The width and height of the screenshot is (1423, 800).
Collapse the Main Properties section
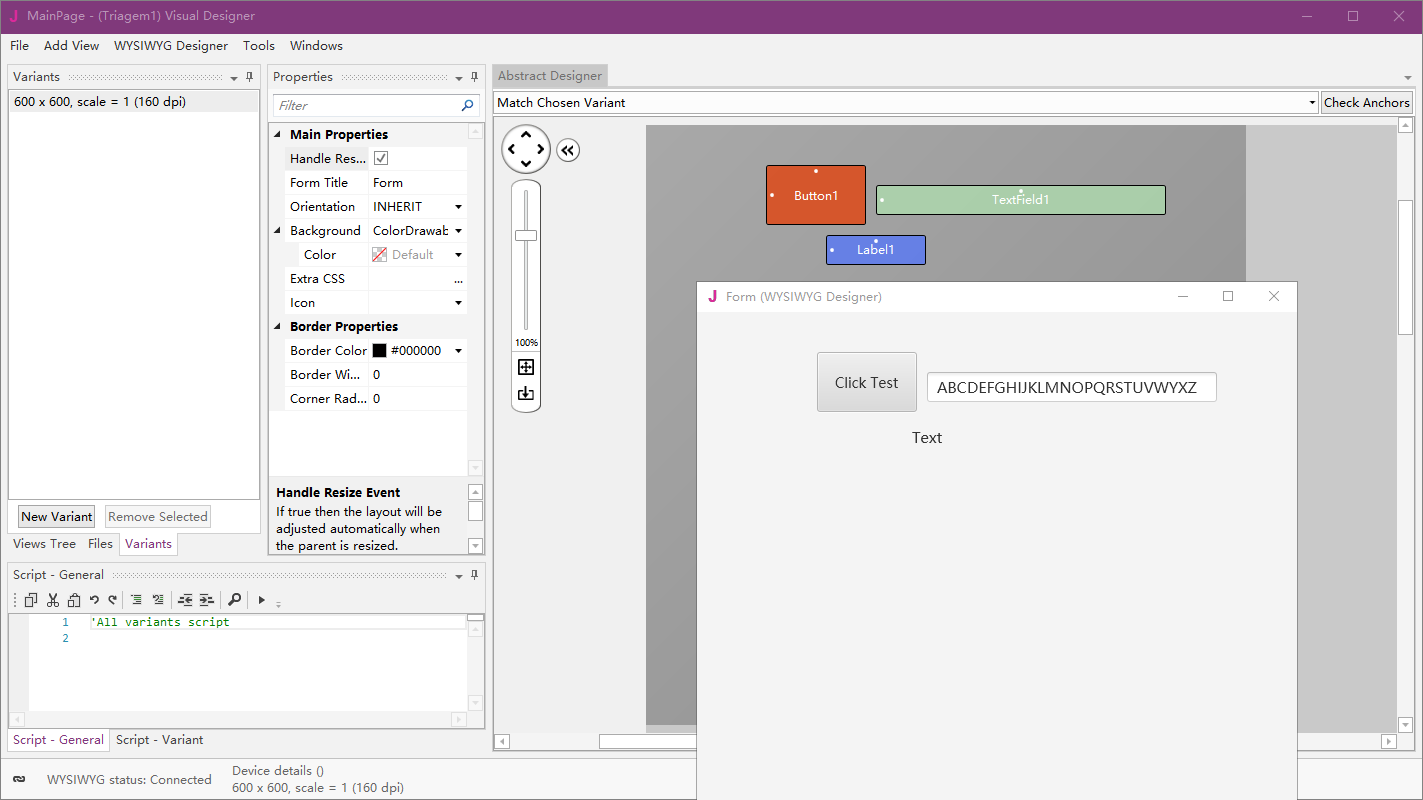coord(278,135)
